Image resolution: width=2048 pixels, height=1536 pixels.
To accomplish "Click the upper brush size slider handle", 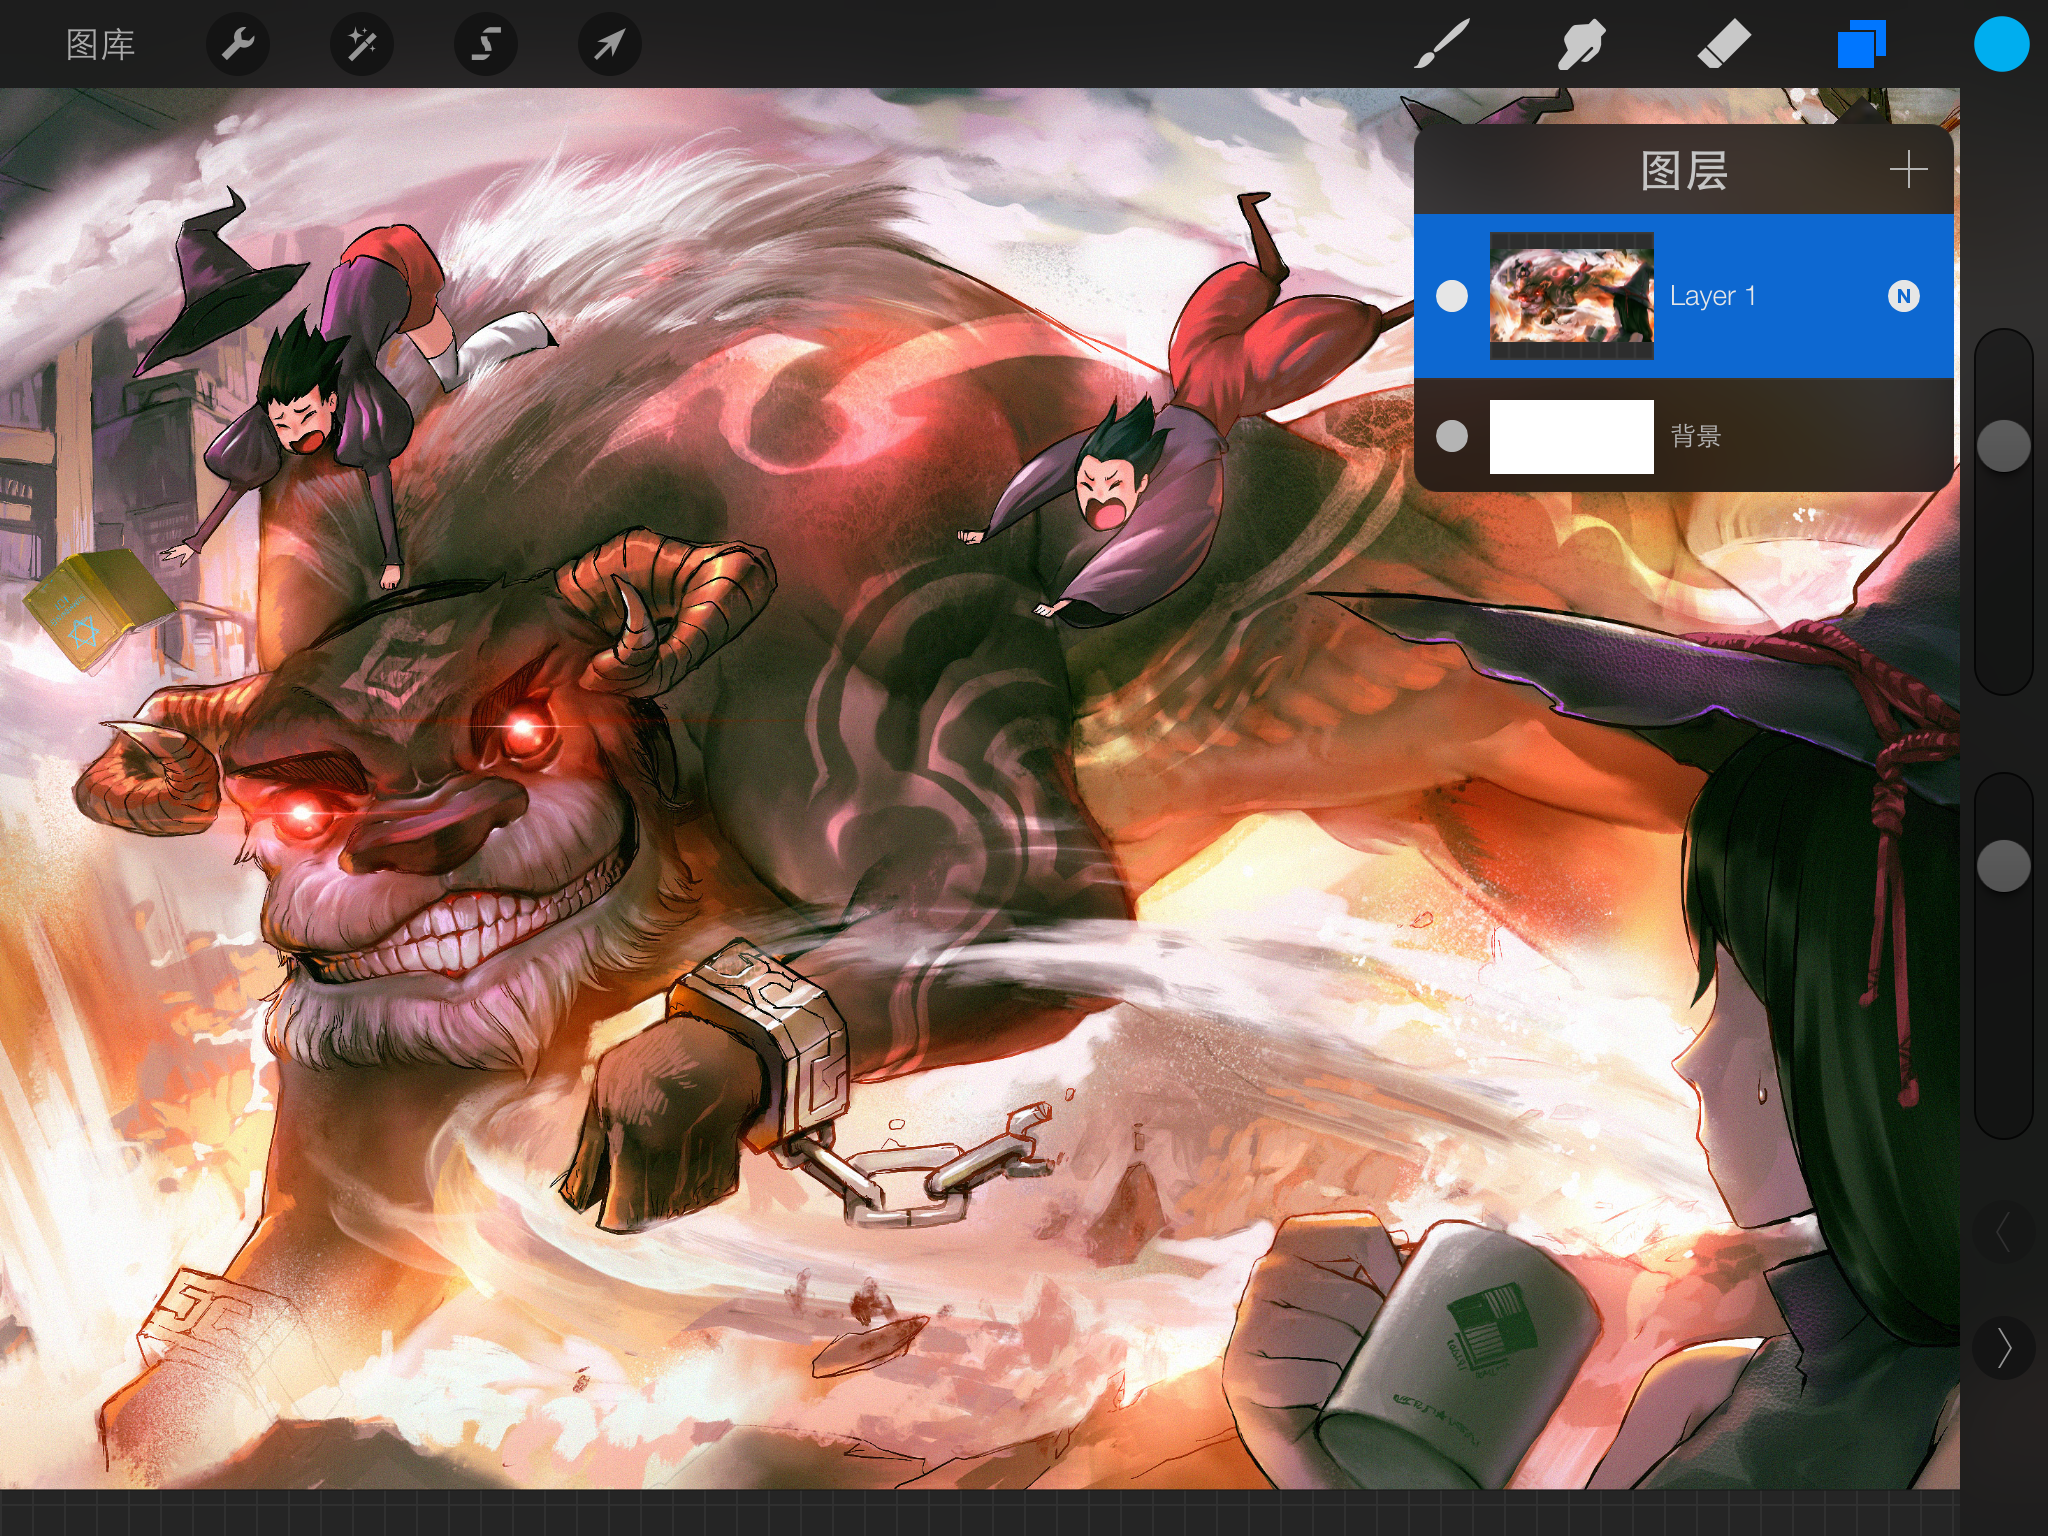I will click(x=2003, y=445).
